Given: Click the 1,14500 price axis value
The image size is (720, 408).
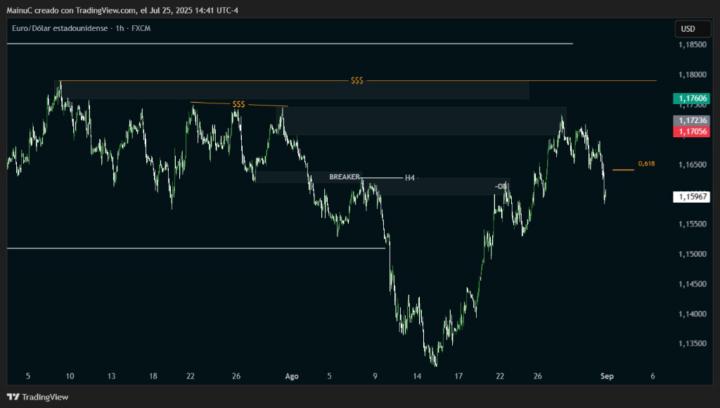Looking at the screenshot, I should (692, 284).
